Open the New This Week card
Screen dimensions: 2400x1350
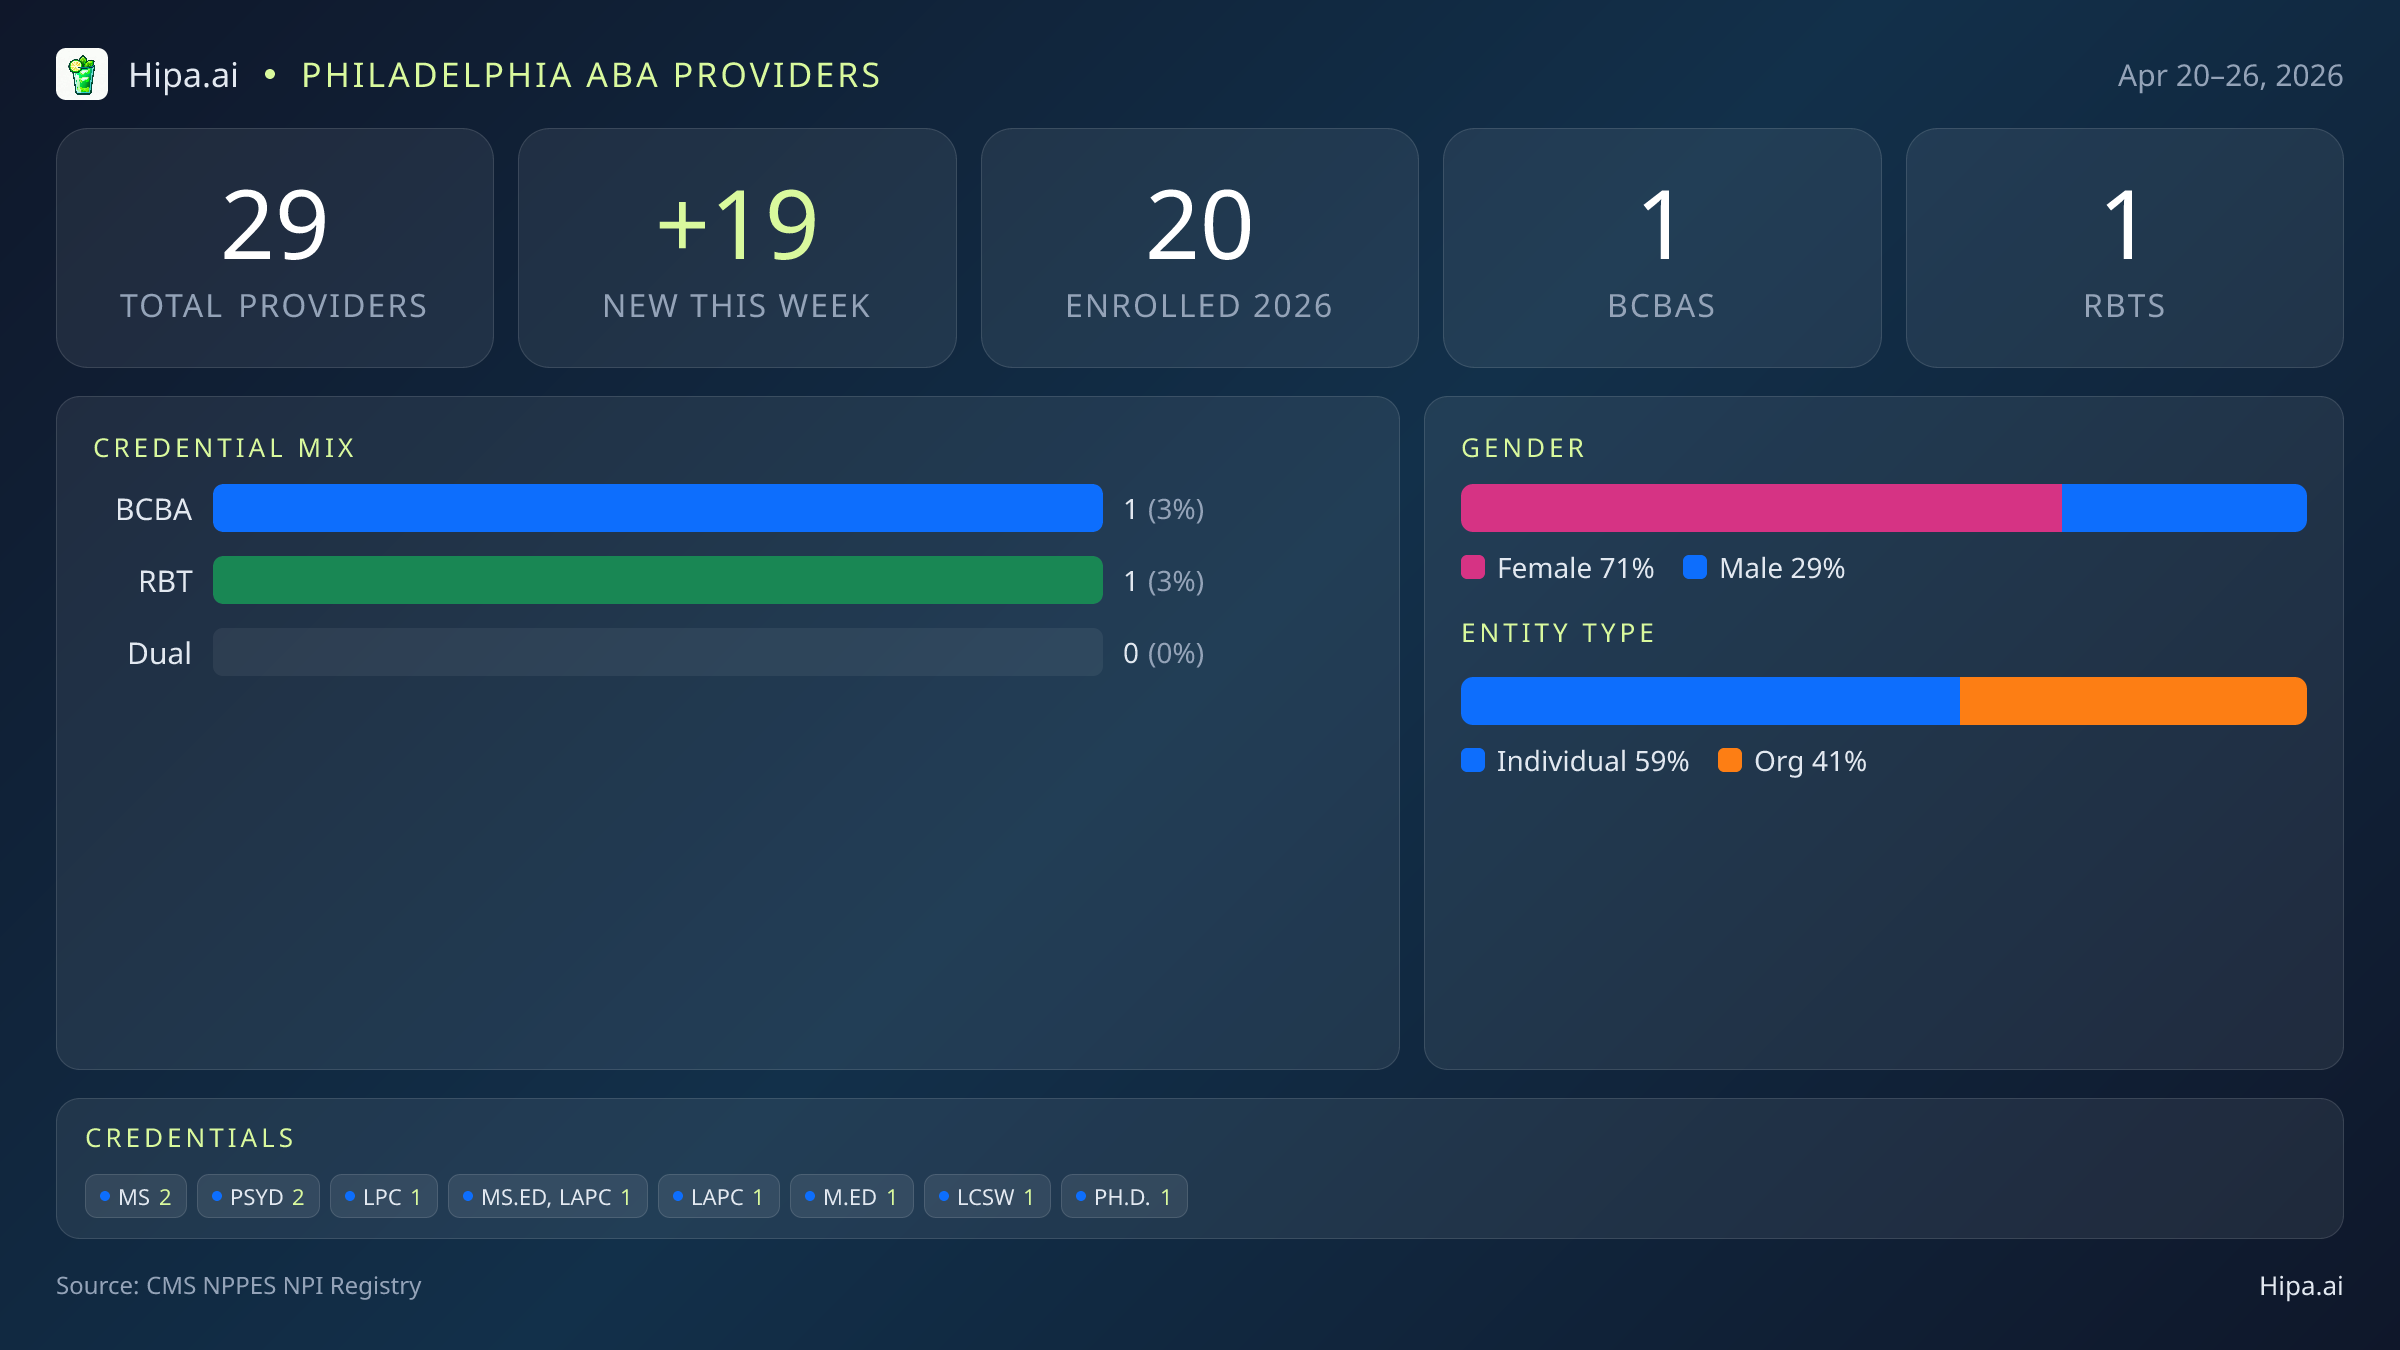[737, 248]
